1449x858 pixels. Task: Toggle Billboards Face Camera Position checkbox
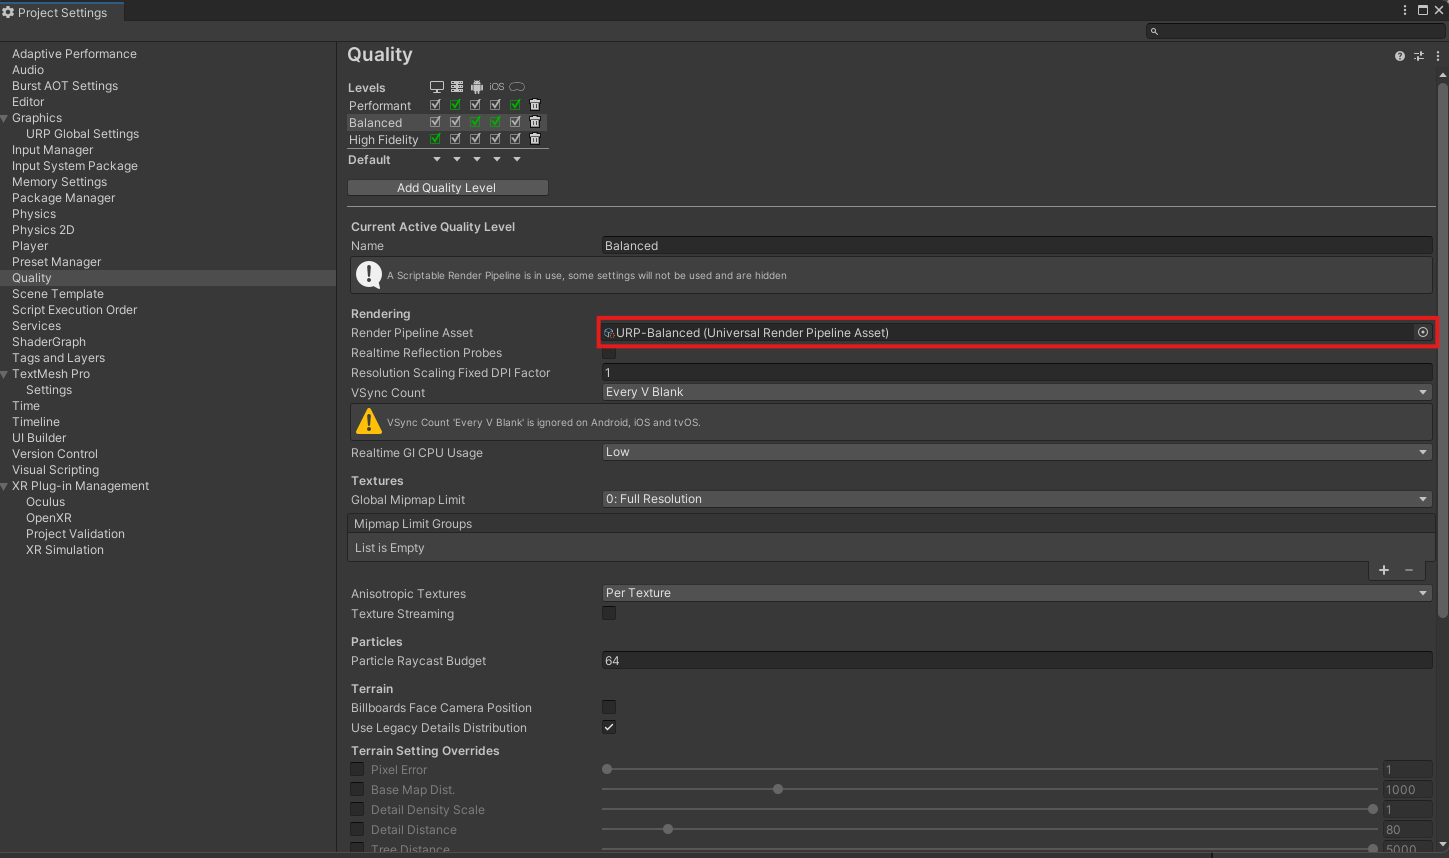click(609, 707)
